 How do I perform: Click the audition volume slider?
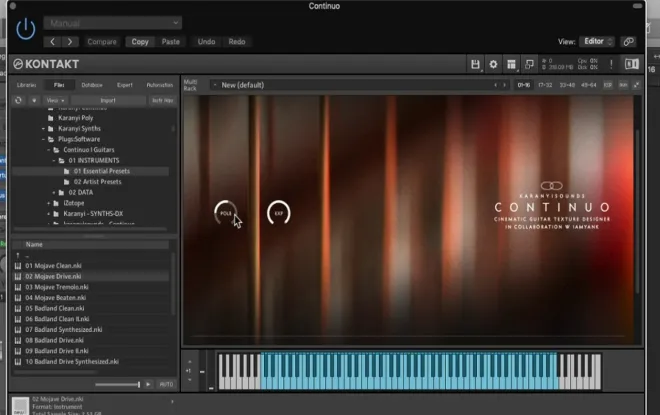[117, 384]
